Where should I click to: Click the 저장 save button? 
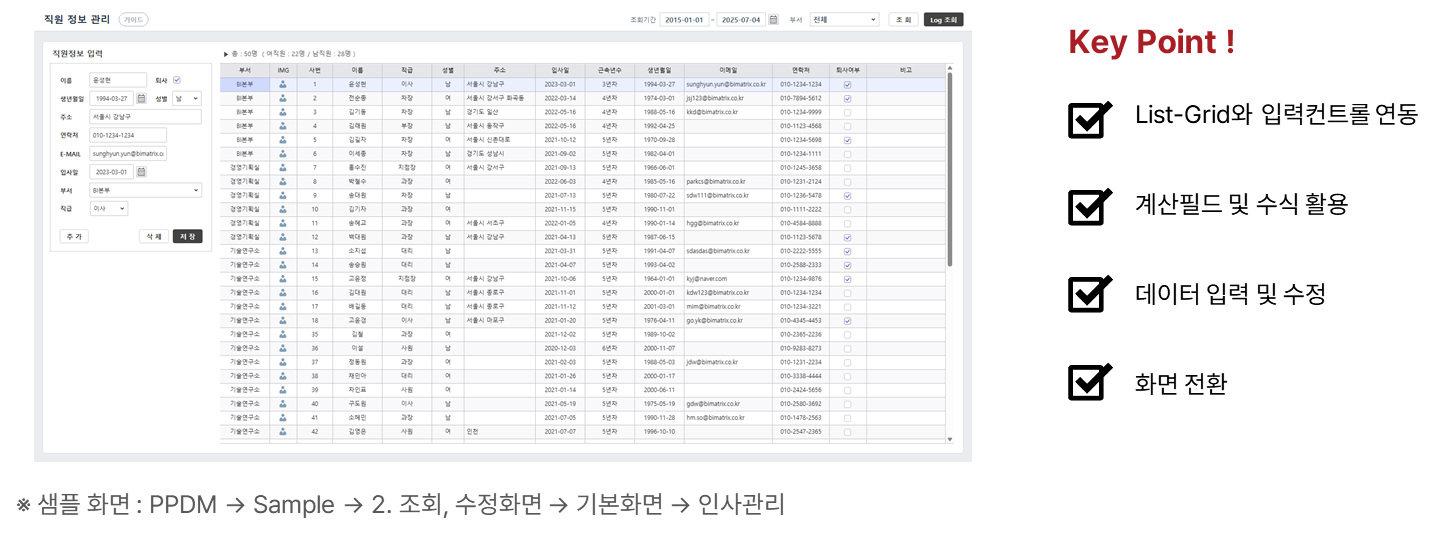point(187,237)
